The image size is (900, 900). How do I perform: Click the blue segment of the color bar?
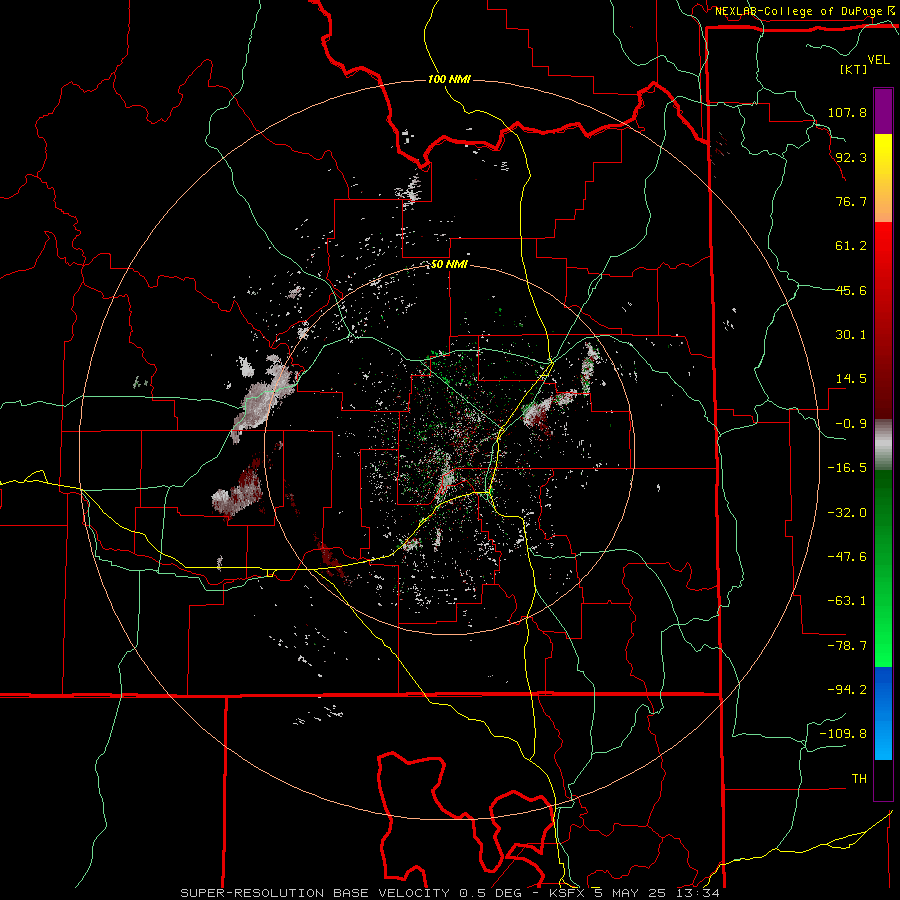883,713
